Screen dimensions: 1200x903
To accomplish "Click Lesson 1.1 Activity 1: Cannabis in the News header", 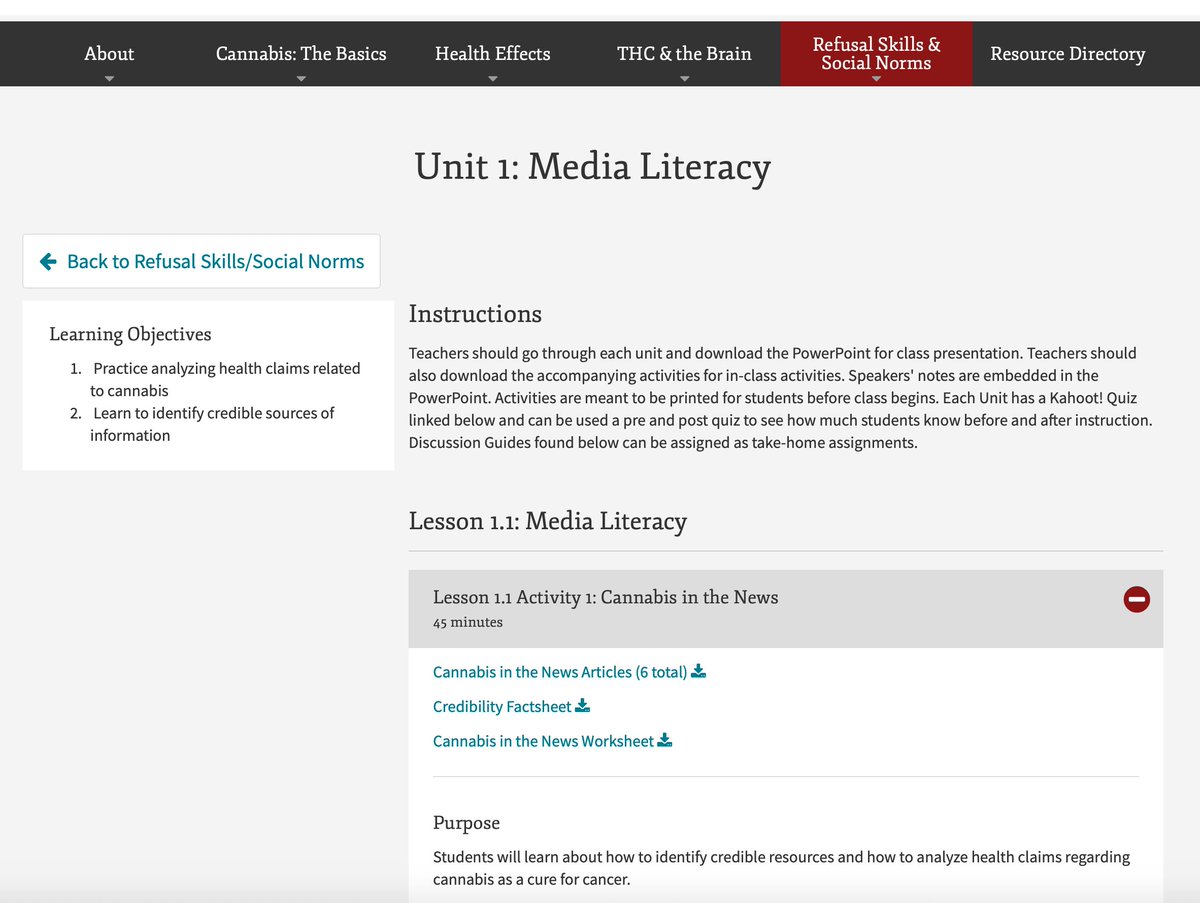I will point(786,609).
